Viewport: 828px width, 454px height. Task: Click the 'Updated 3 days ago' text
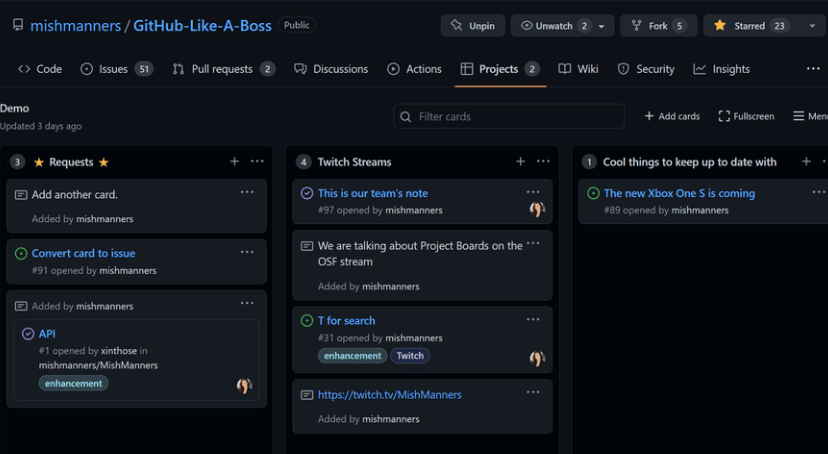click(x=41, y=126)
